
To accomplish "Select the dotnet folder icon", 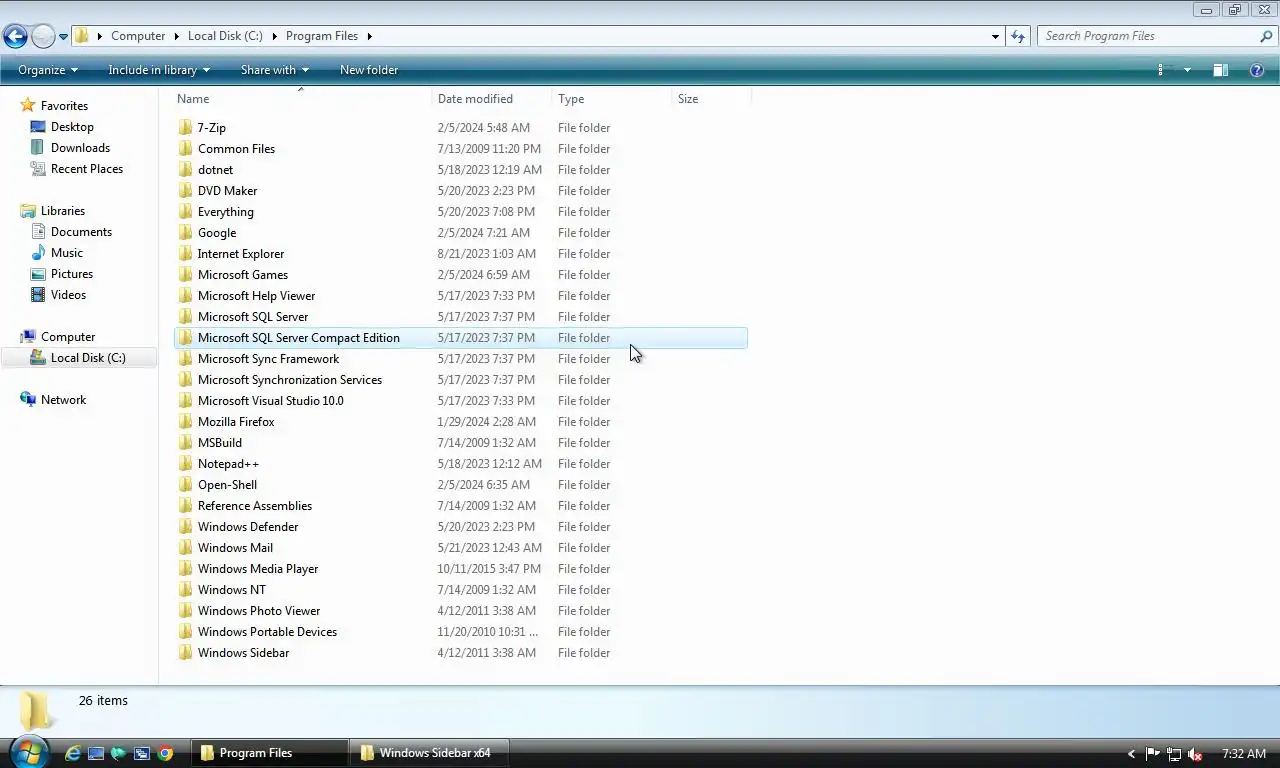I will coord(185,170).
